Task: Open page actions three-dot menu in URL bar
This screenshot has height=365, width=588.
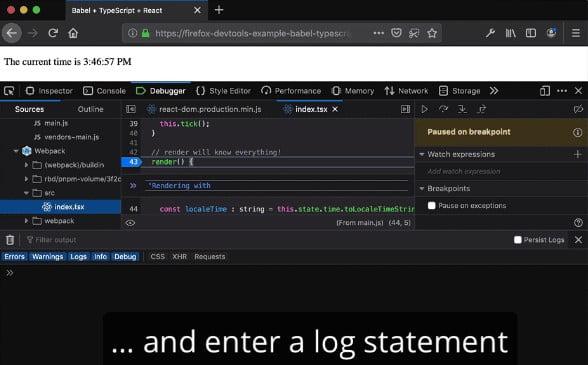Action: [378, 33]
